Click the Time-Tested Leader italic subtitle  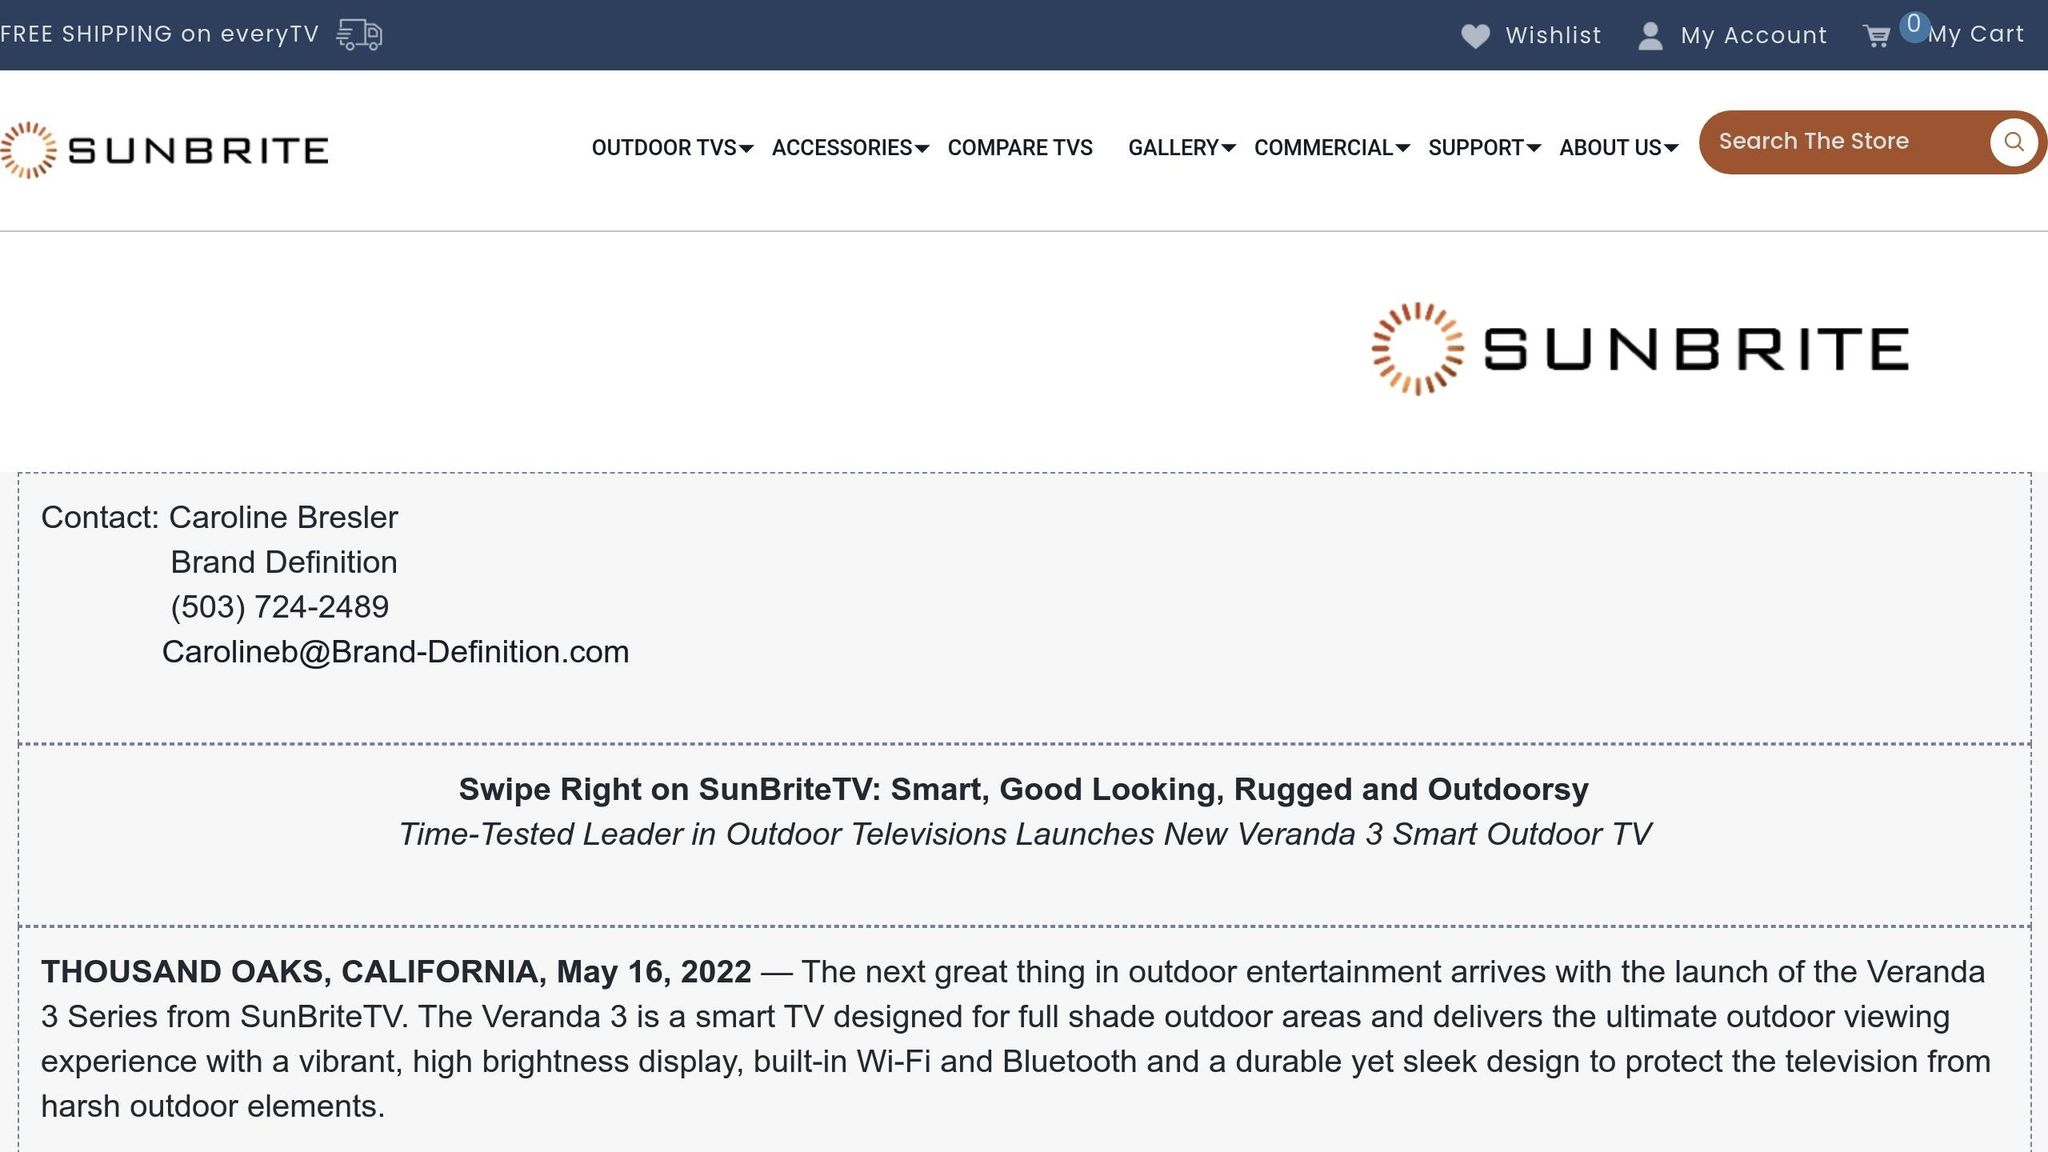[1024, 834]
